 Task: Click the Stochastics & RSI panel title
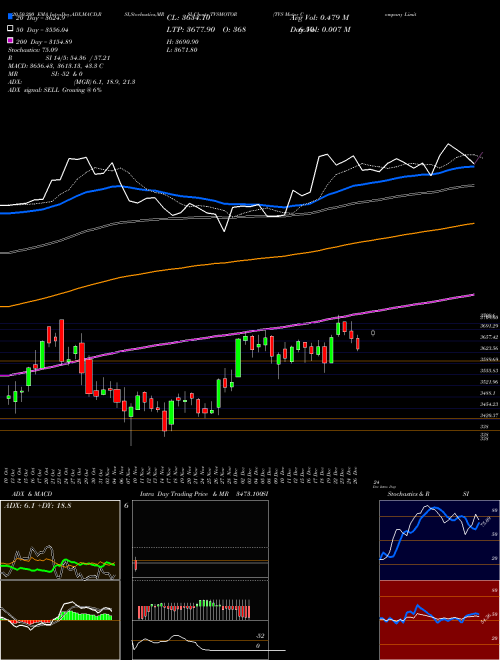pyautogui.click(x=428, y=494)
